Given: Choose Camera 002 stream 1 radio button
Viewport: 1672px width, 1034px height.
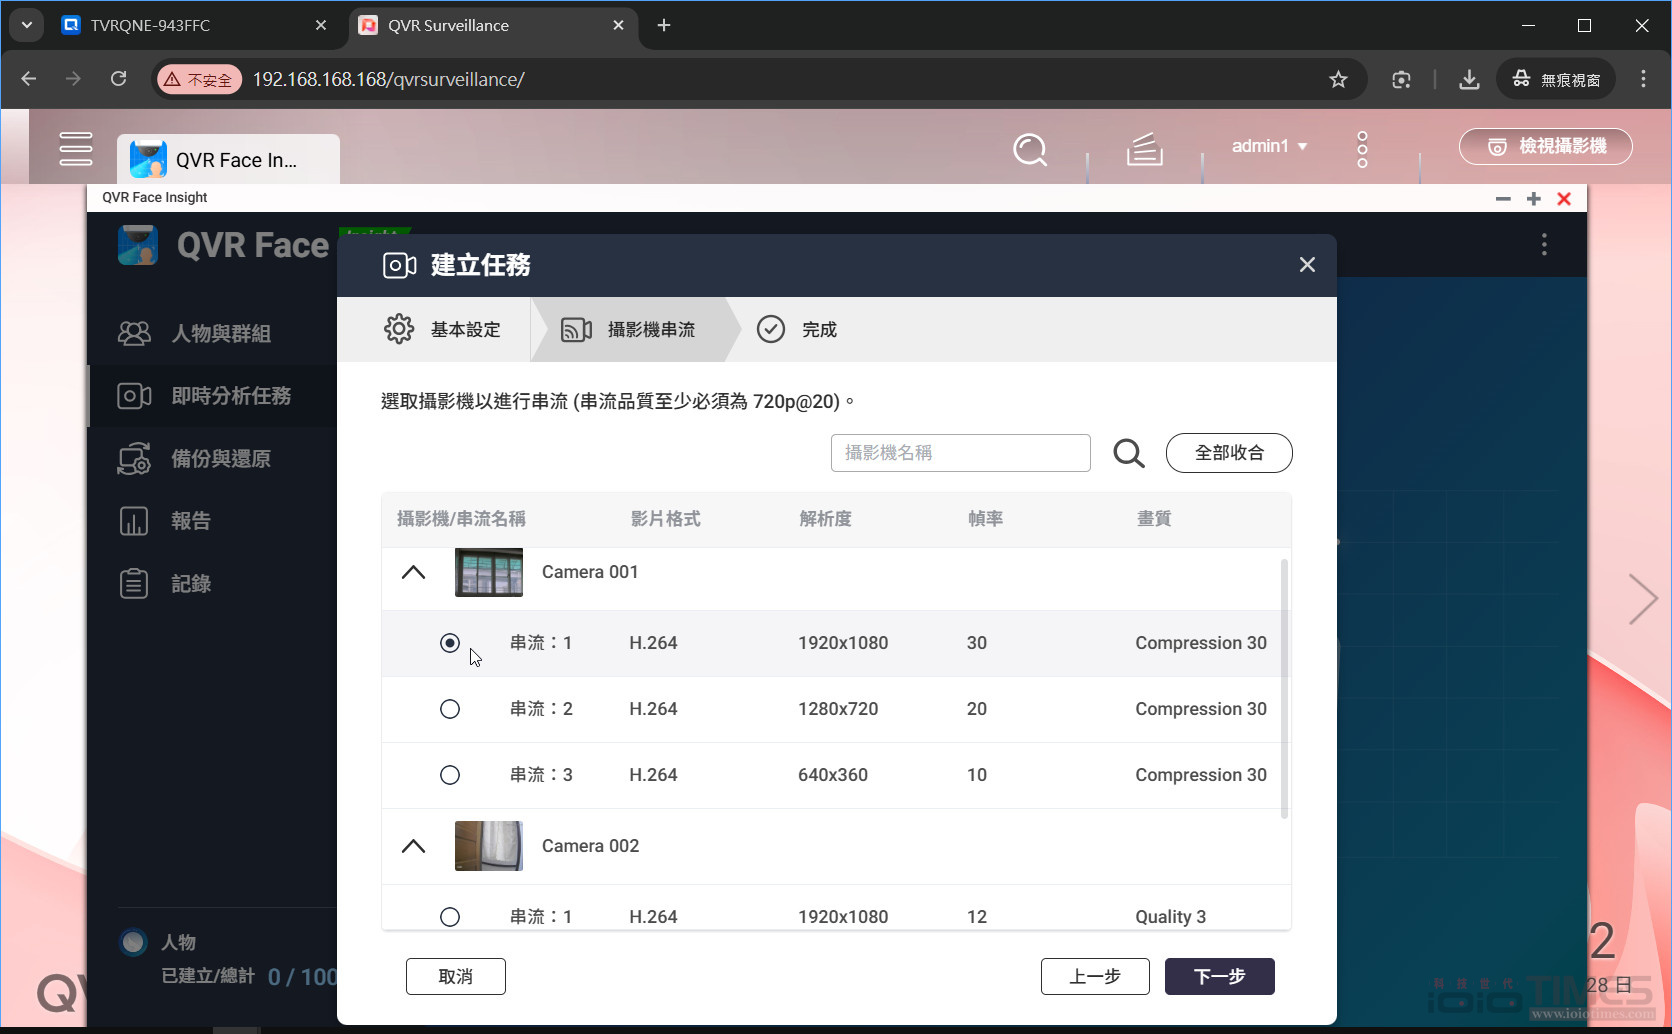Looking at the screenshot, I should pyautogui.click(x=450, y=916).
